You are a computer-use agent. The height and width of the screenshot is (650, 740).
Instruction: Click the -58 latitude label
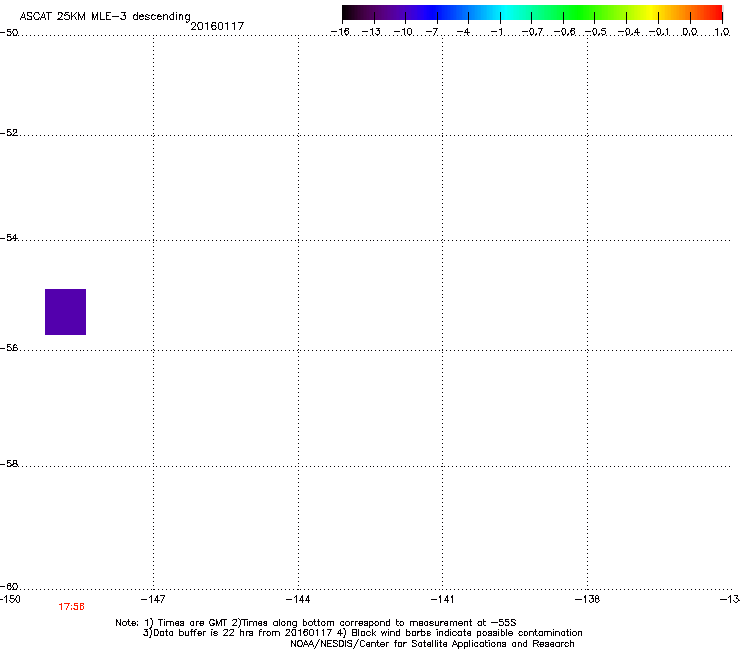(9, 464)
